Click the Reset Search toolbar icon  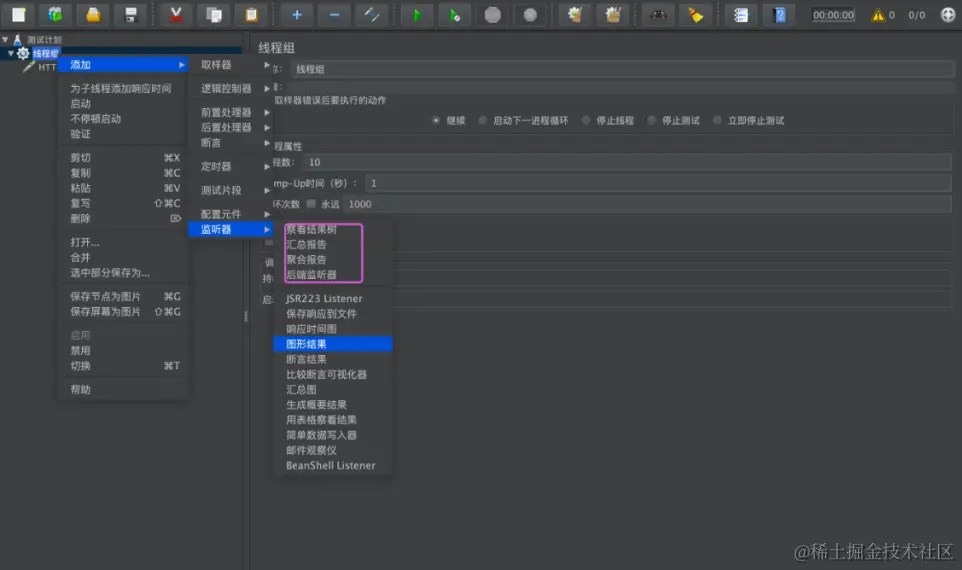click(696, 15)
